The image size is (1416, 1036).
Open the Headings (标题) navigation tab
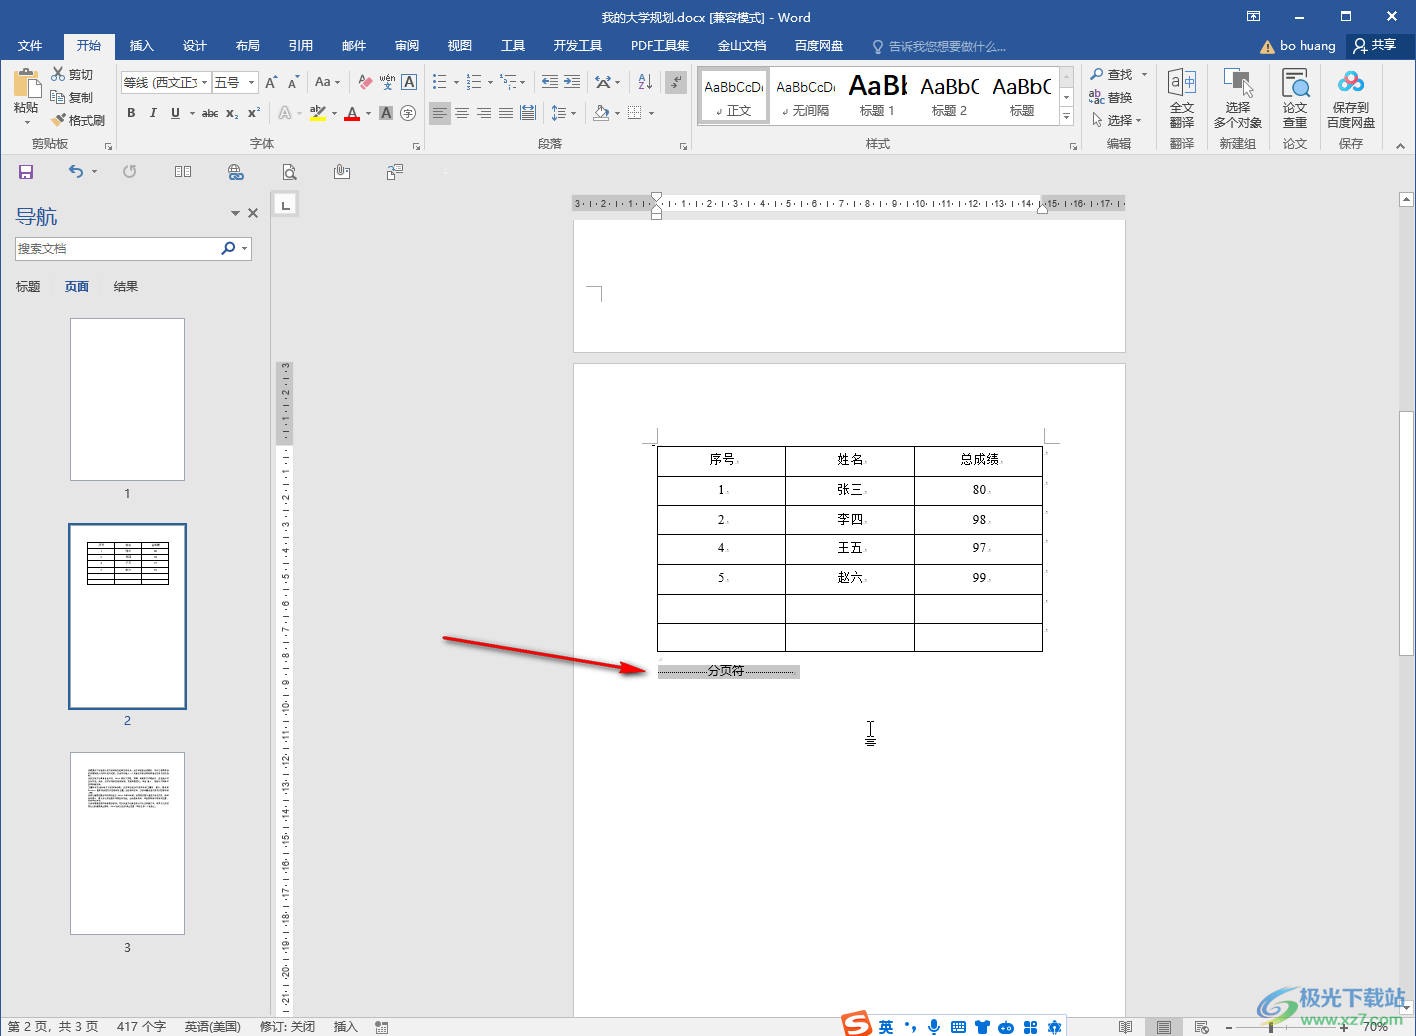(28, 287)
